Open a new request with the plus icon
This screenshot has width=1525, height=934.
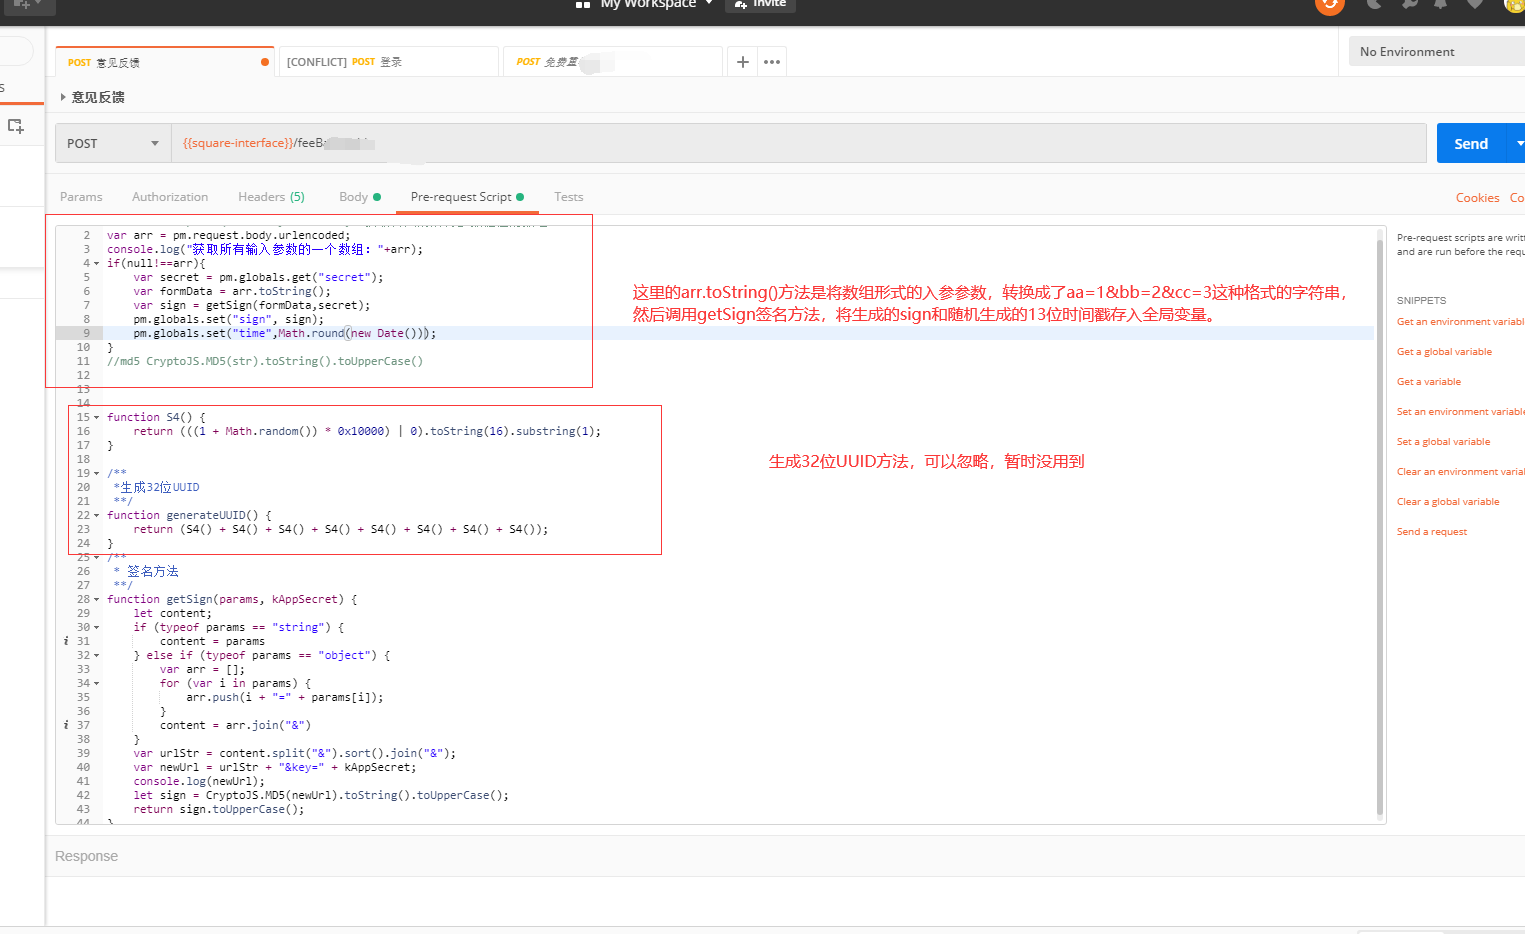742,61
